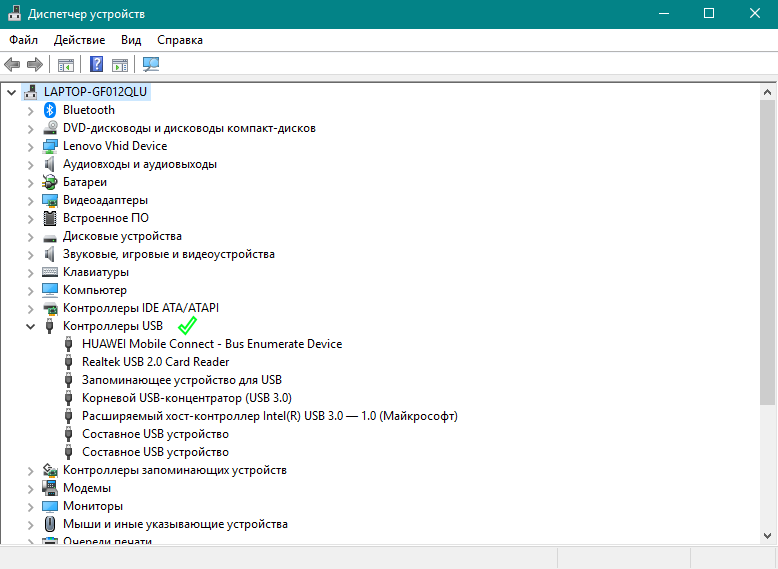
Task: Expand the Компьютер category arrow
Action: click(30, 291)
